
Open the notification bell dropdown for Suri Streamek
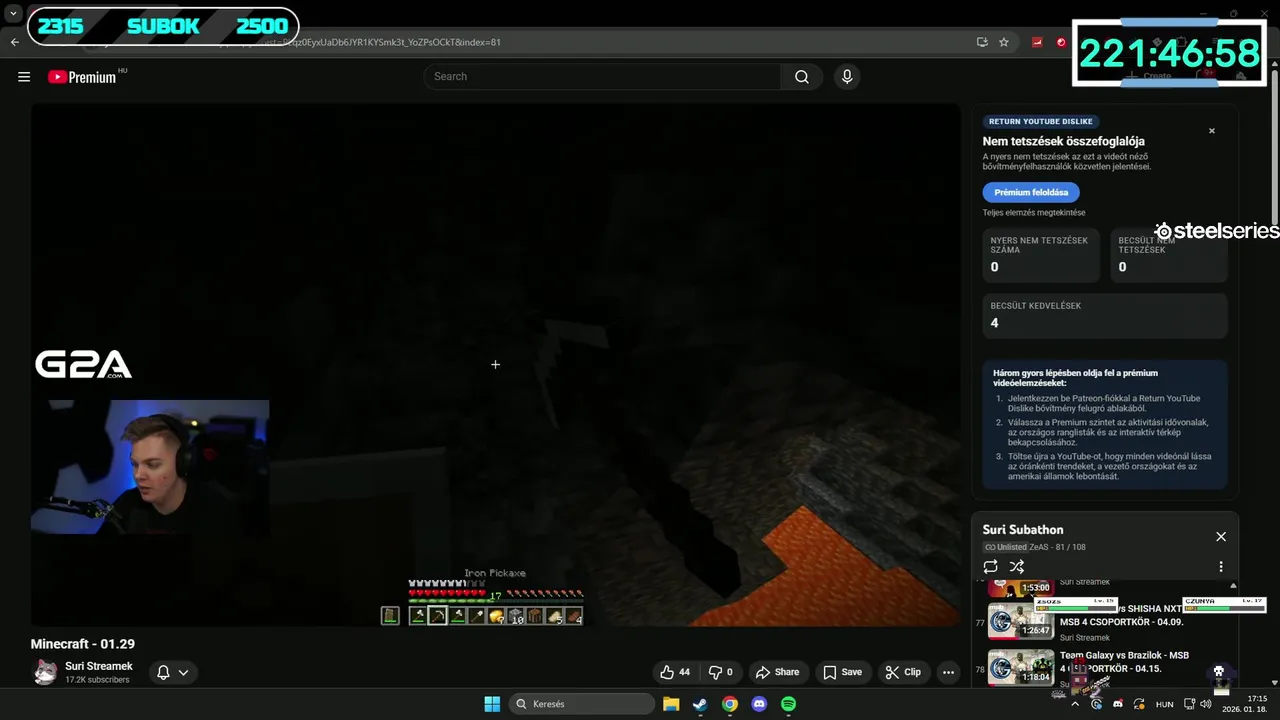pyautogui.click(x=173, y=672)
